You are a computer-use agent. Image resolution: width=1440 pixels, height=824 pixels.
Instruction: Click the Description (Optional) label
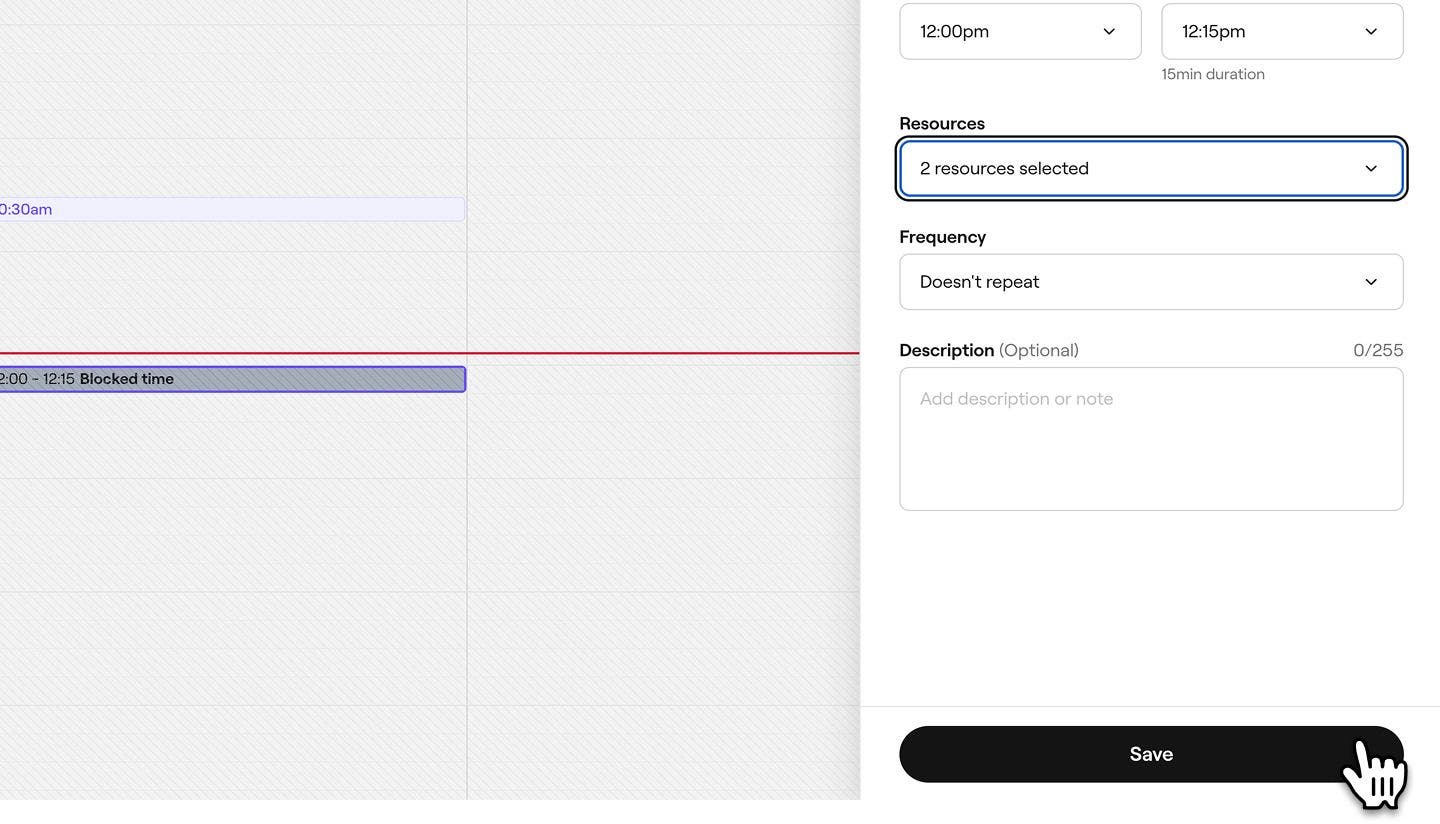coord(989,350)
